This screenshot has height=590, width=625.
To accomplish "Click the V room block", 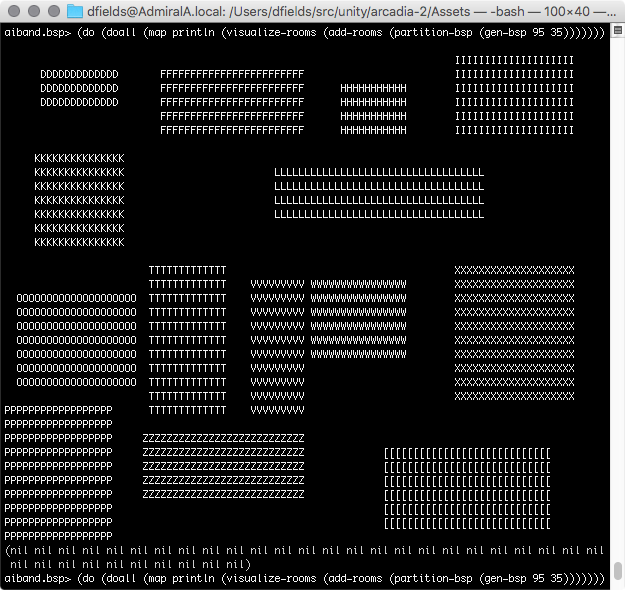I will (x=277, y=347).
